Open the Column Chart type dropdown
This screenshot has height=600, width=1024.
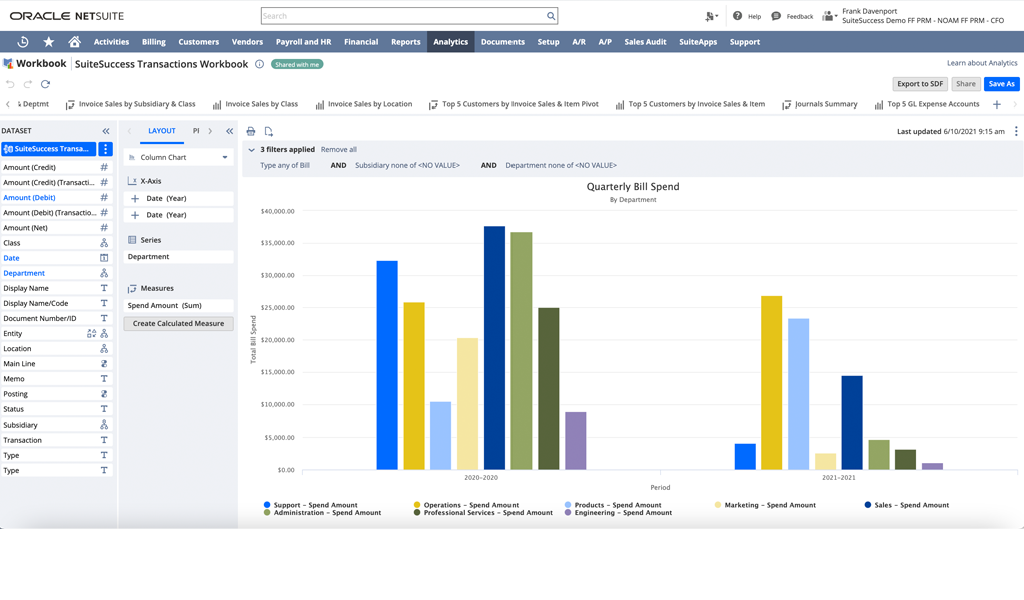pyautogui.click(x=178, y=157)
